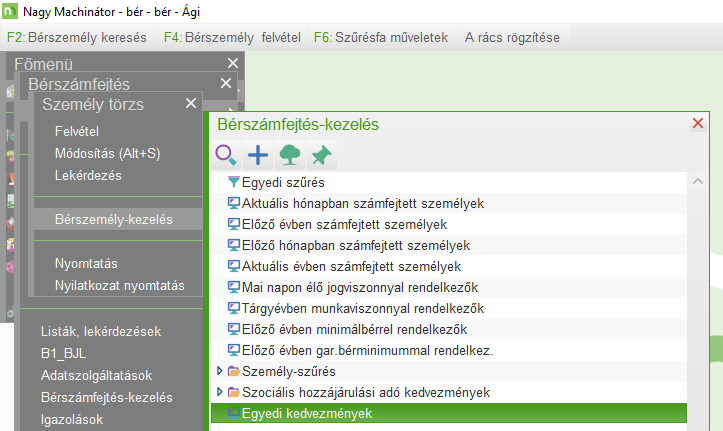Select Mai napon élő jogviszonnyal rendelkezők
The height and width of the screenshot is (431, 723).
point(356,287)
